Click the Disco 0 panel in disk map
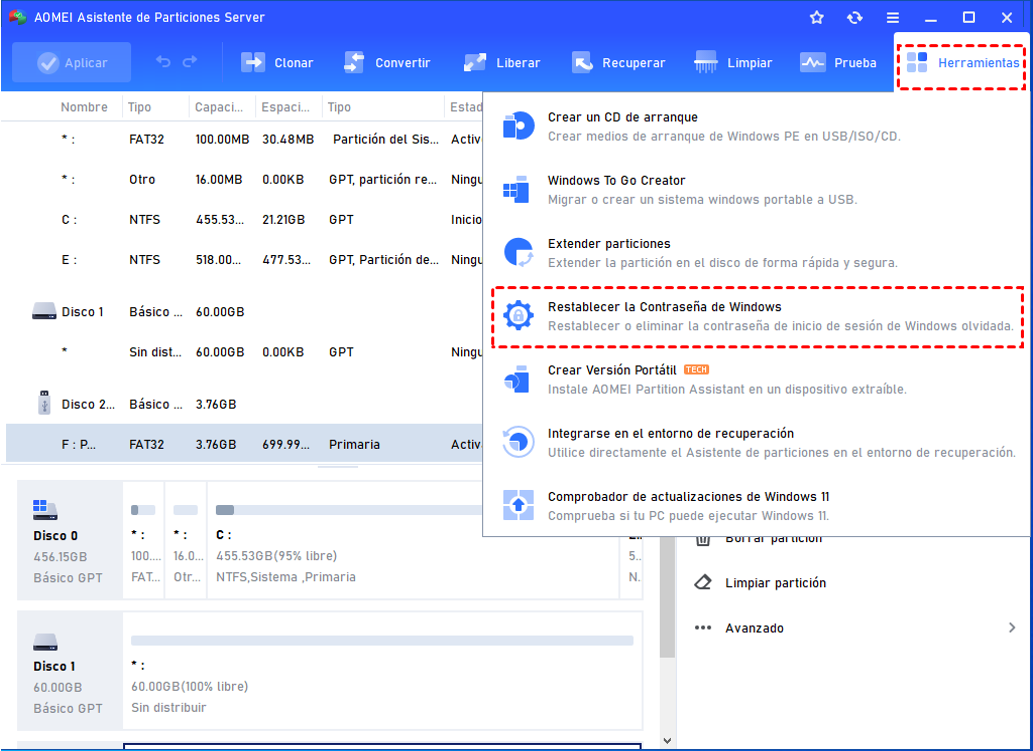Viewport: 1033px width, 751px height. tap(69, 540)
